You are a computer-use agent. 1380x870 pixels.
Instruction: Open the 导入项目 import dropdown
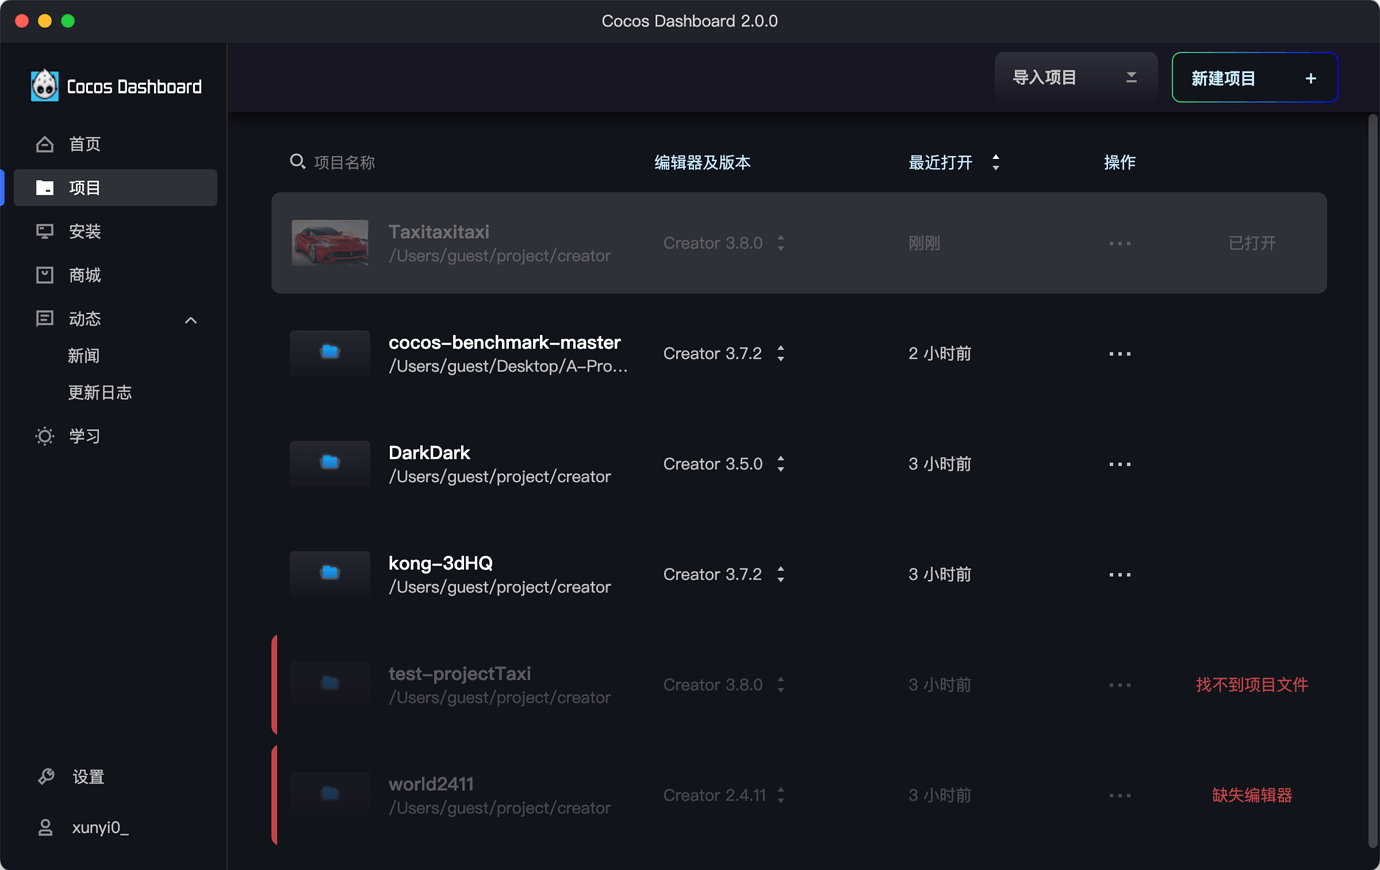tap(1075, 76)
